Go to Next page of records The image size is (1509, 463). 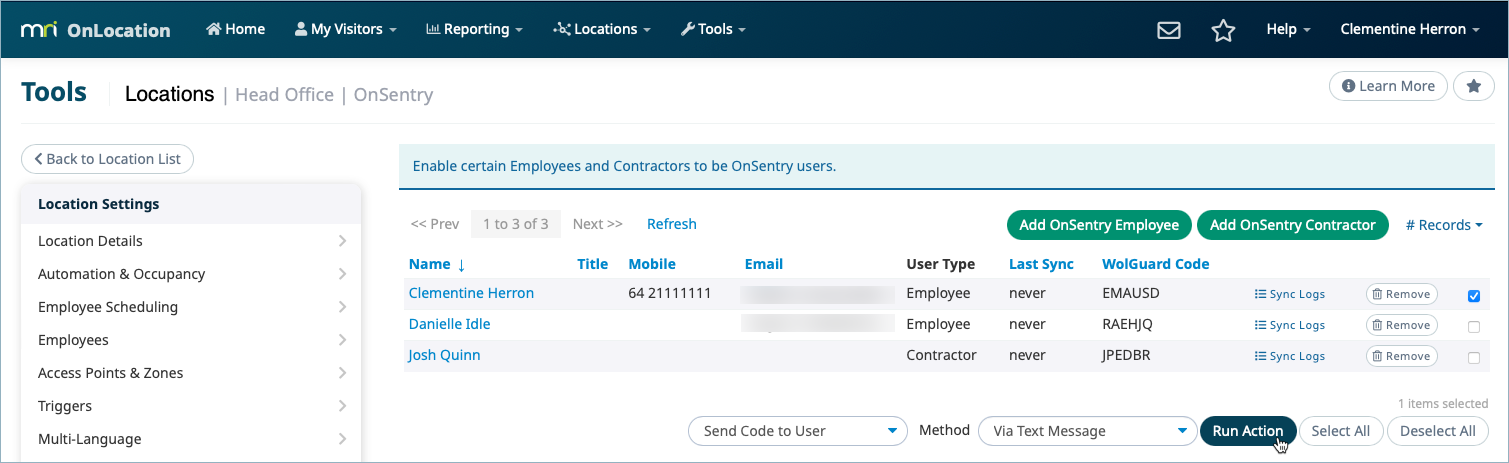pyautogui.click(x=597, y=224)
